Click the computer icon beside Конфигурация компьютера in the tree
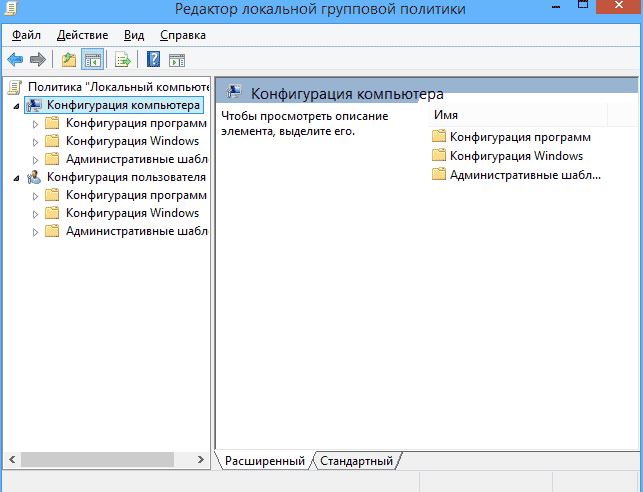This screenshot has height=492, width=643. [34, 105]
